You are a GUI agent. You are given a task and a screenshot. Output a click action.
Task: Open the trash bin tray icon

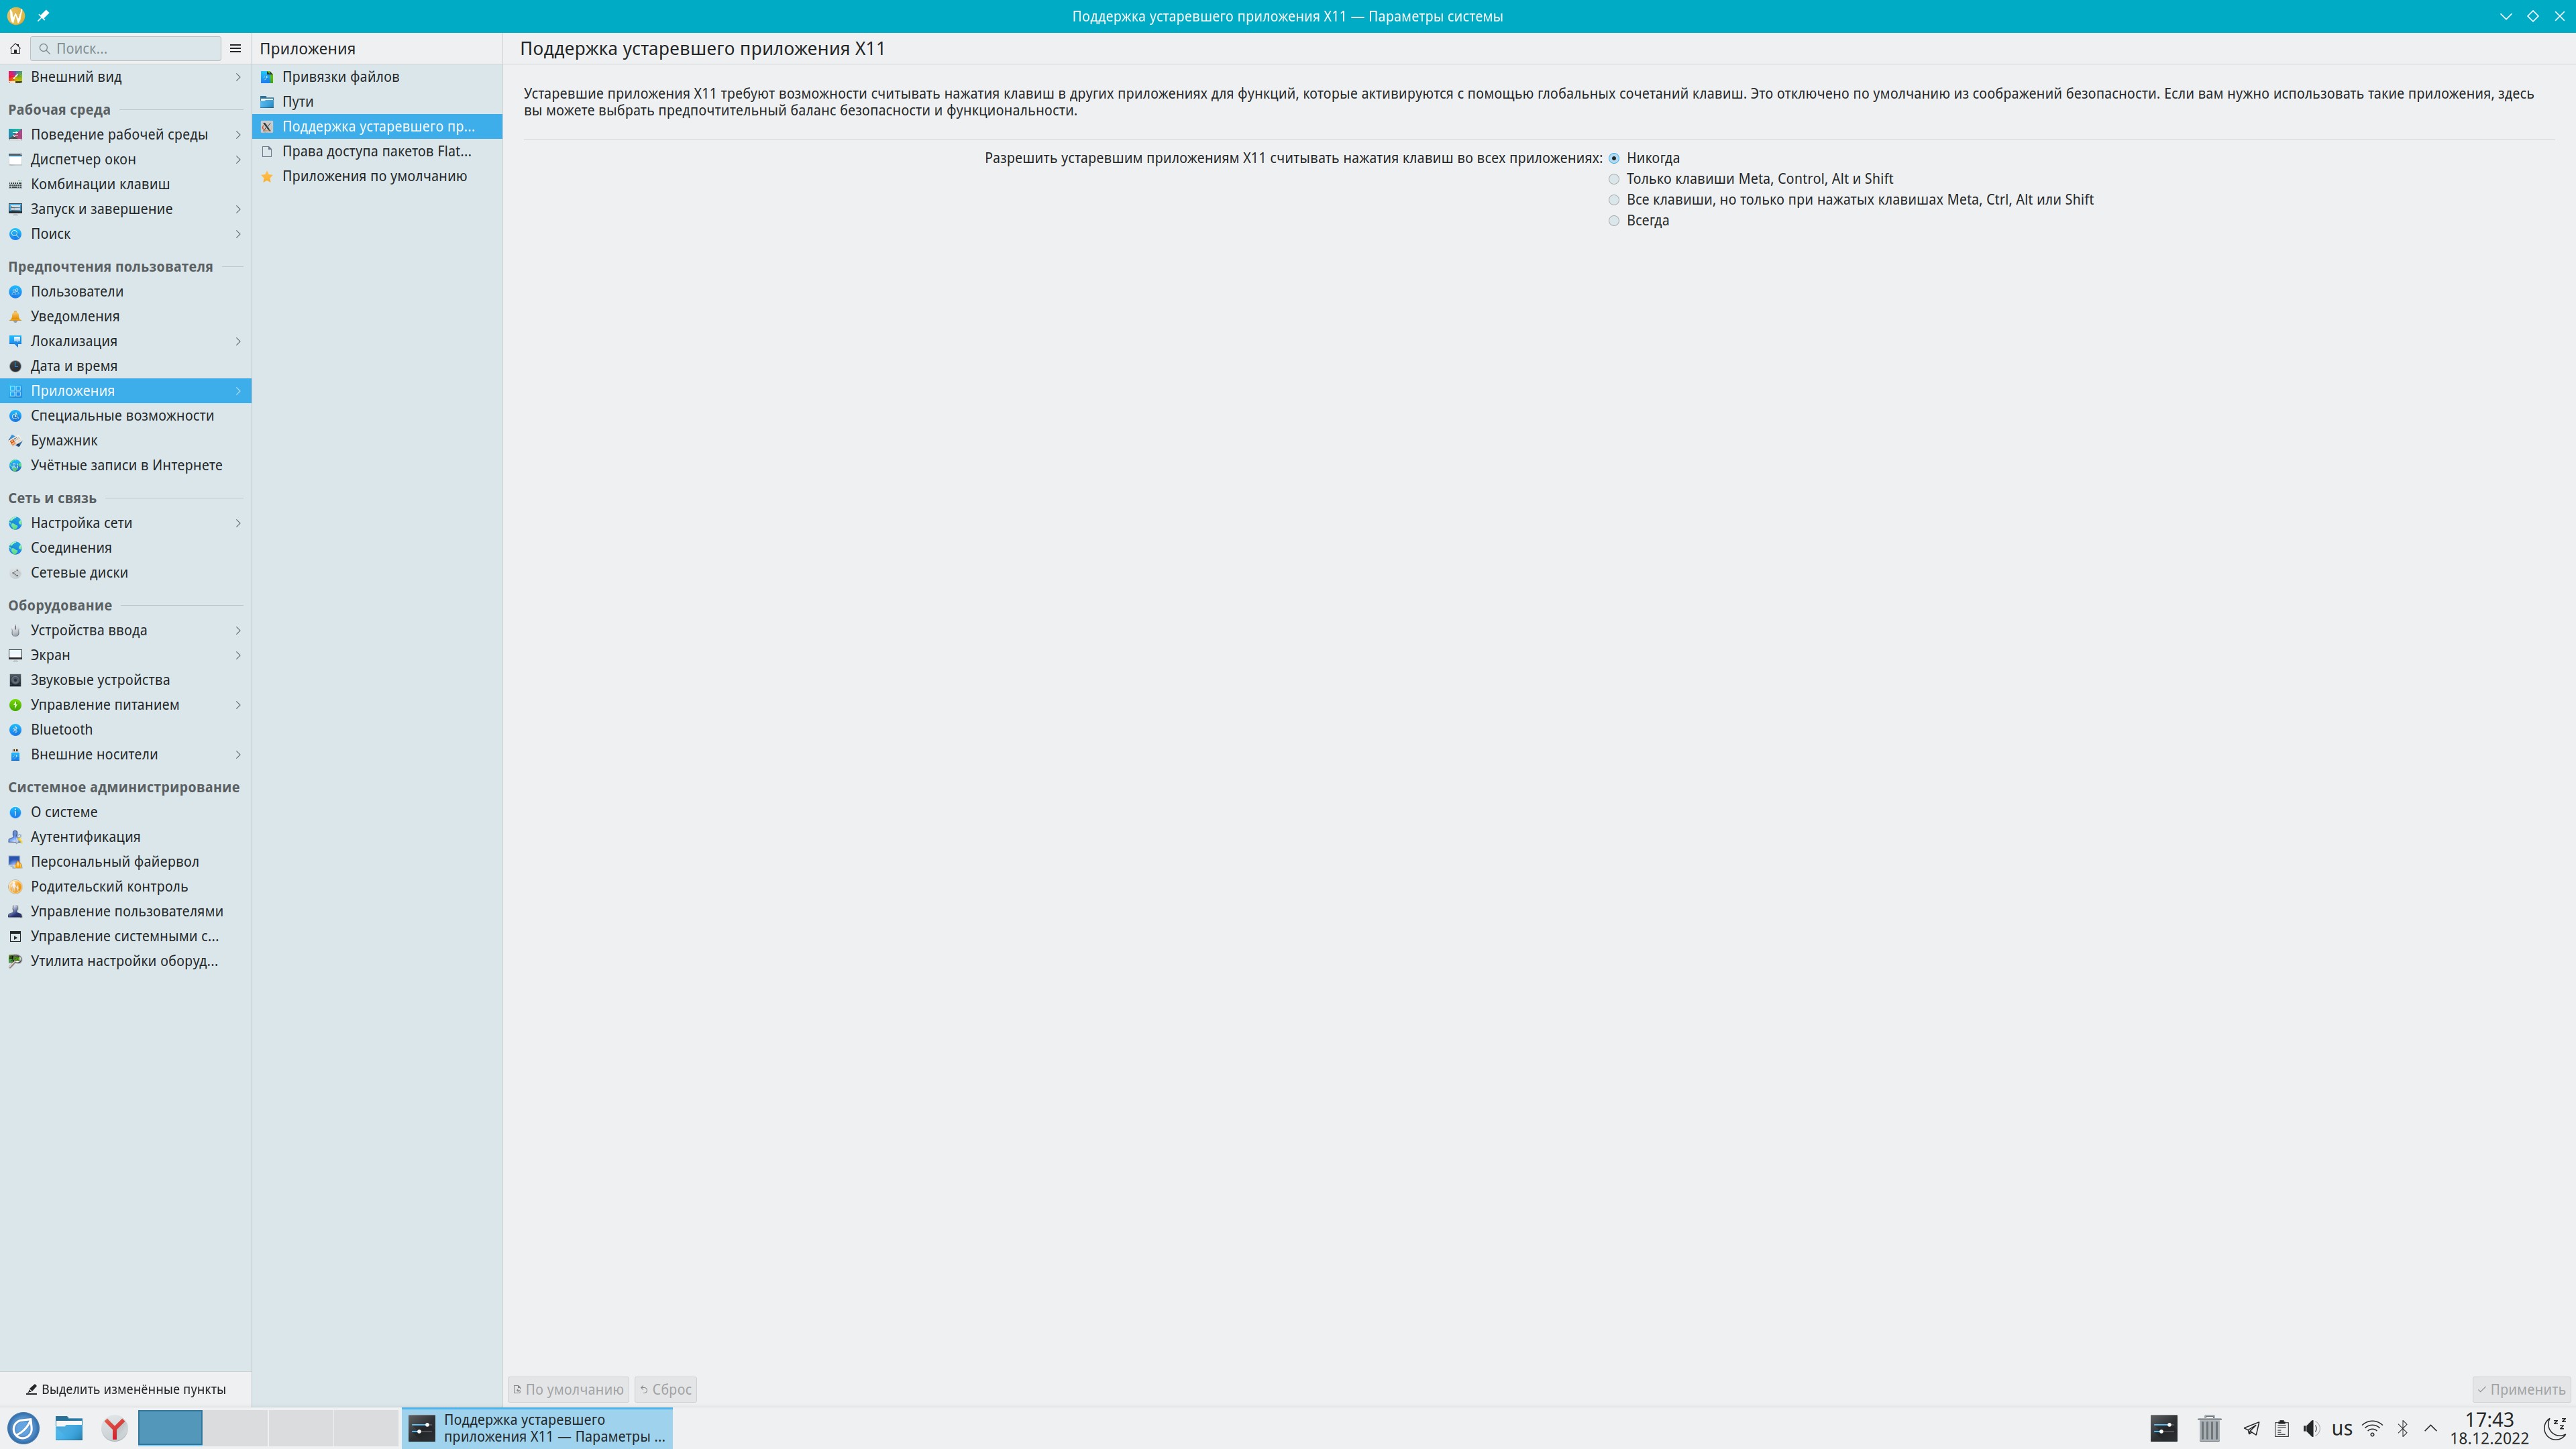(2209, 1428)
